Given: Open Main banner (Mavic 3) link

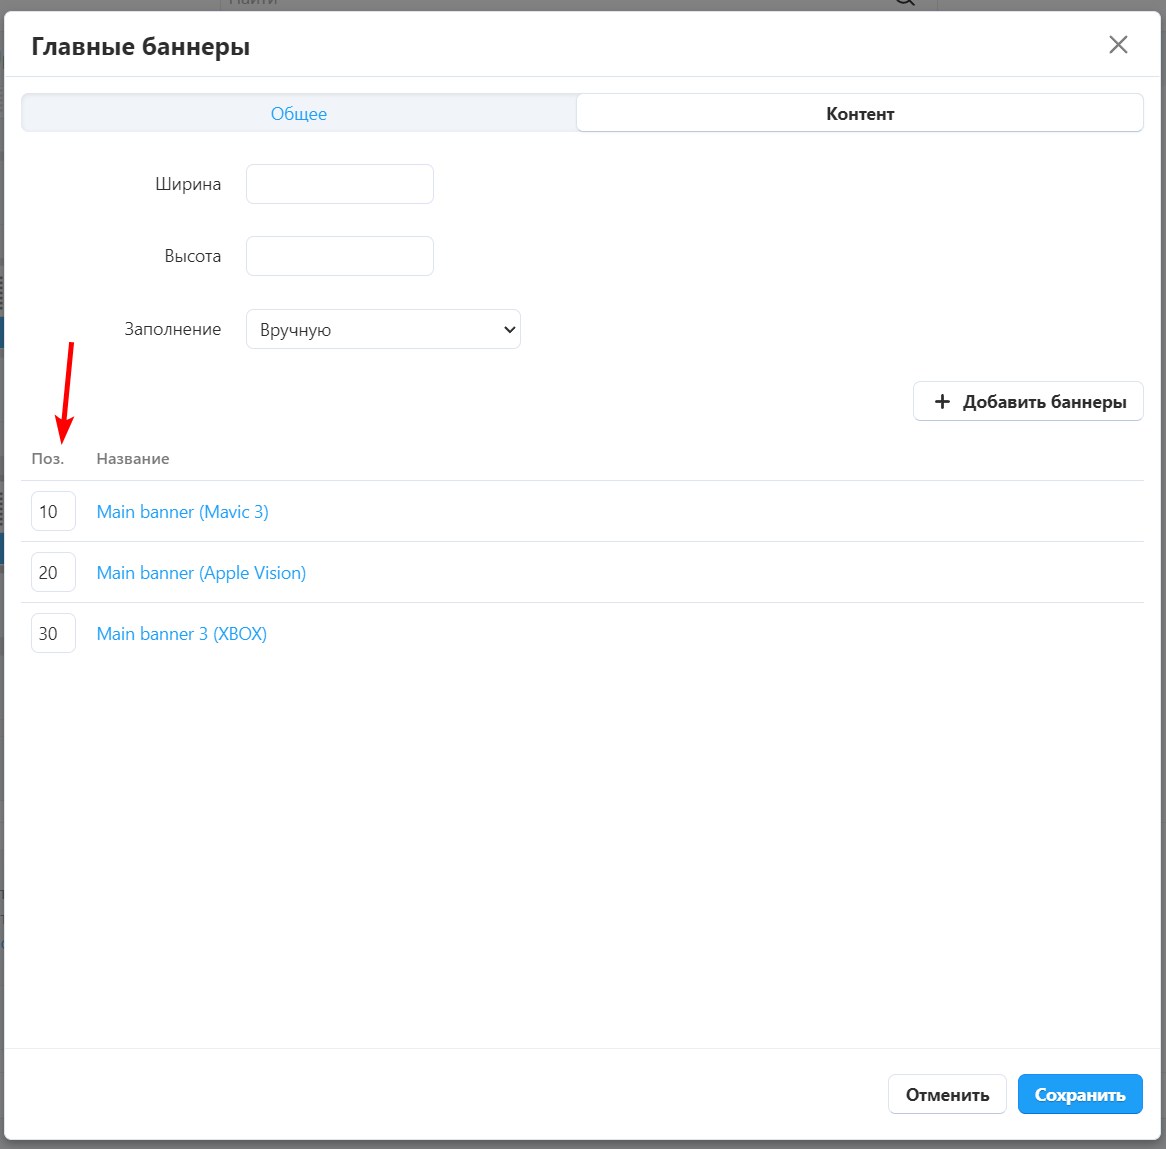Looking at the screenshot, I should pyautogui.click(x=182, y=512).
